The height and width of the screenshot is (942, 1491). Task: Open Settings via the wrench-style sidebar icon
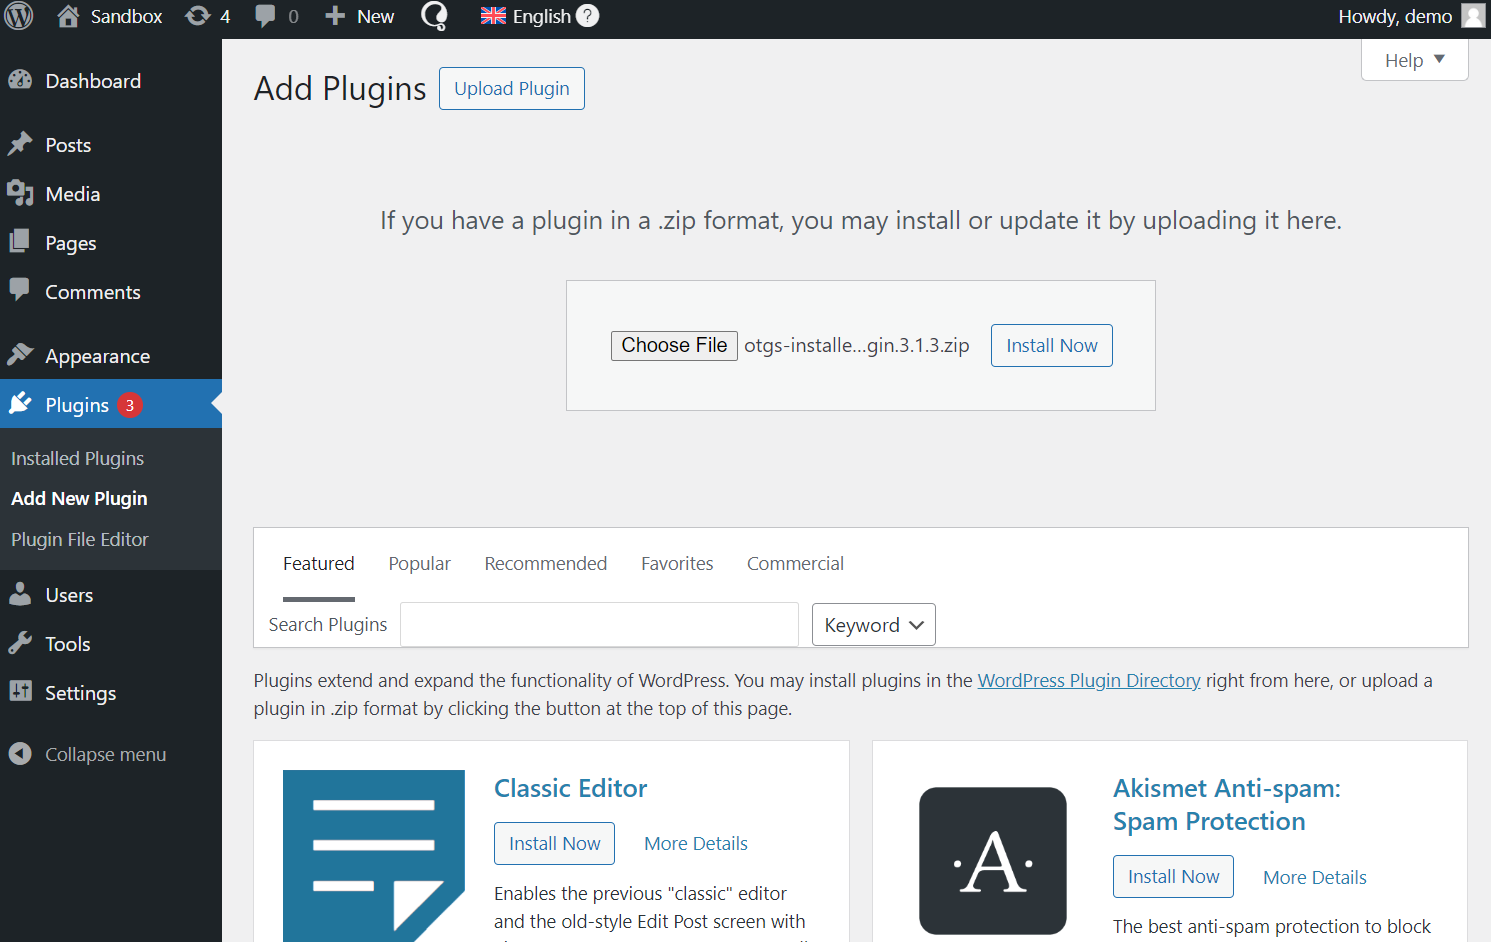click(x=21, y=692)
